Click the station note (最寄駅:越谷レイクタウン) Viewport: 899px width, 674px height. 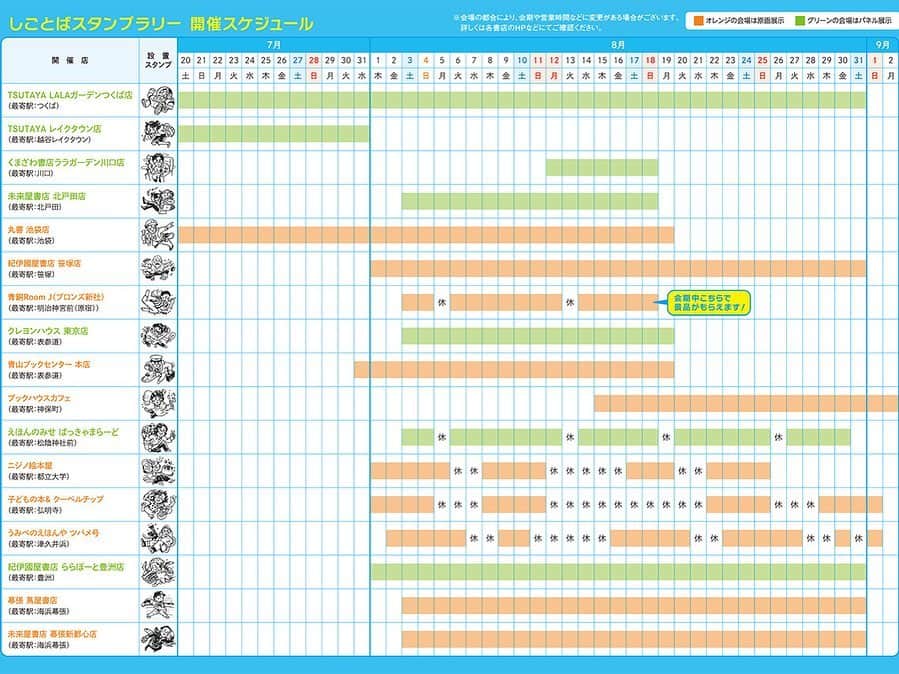click(49, 140)
